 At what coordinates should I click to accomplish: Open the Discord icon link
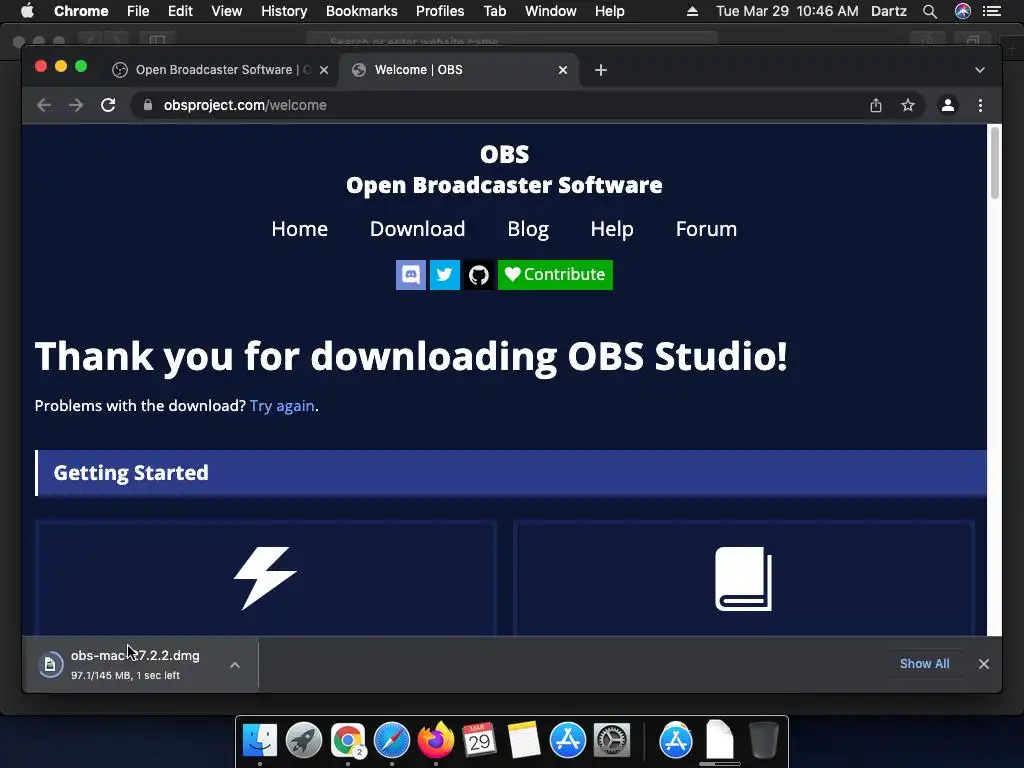(x=411, y=275)
